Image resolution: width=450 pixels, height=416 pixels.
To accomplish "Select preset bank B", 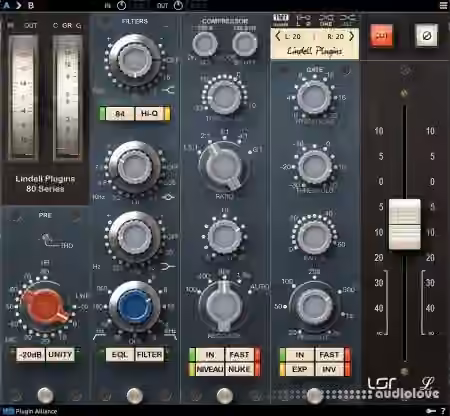I will tap(31, 5).
